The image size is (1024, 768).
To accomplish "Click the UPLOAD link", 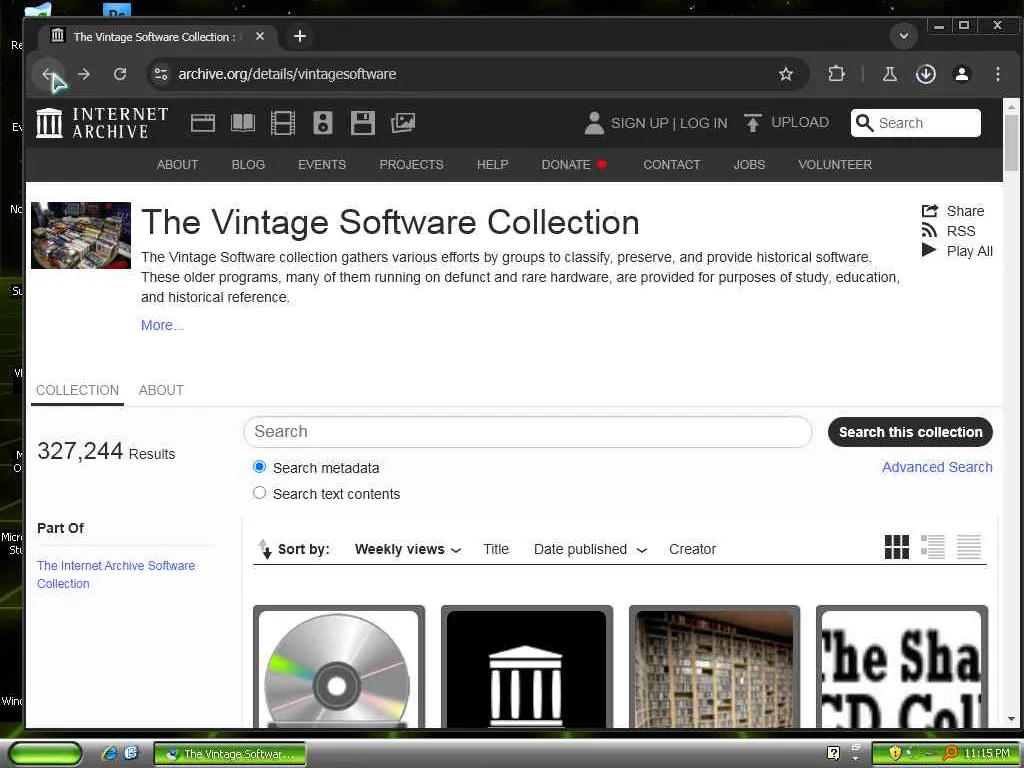I will point(786,123).
